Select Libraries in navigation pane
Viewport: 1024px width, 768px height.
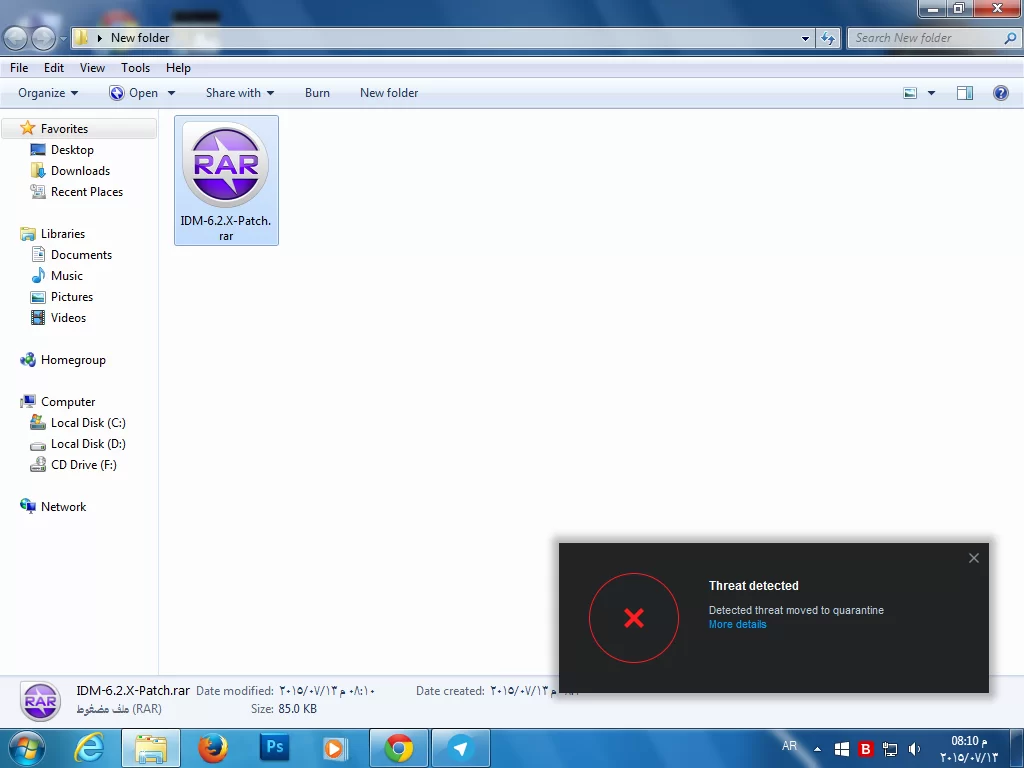pyautogui.click(x=63, y=234)
